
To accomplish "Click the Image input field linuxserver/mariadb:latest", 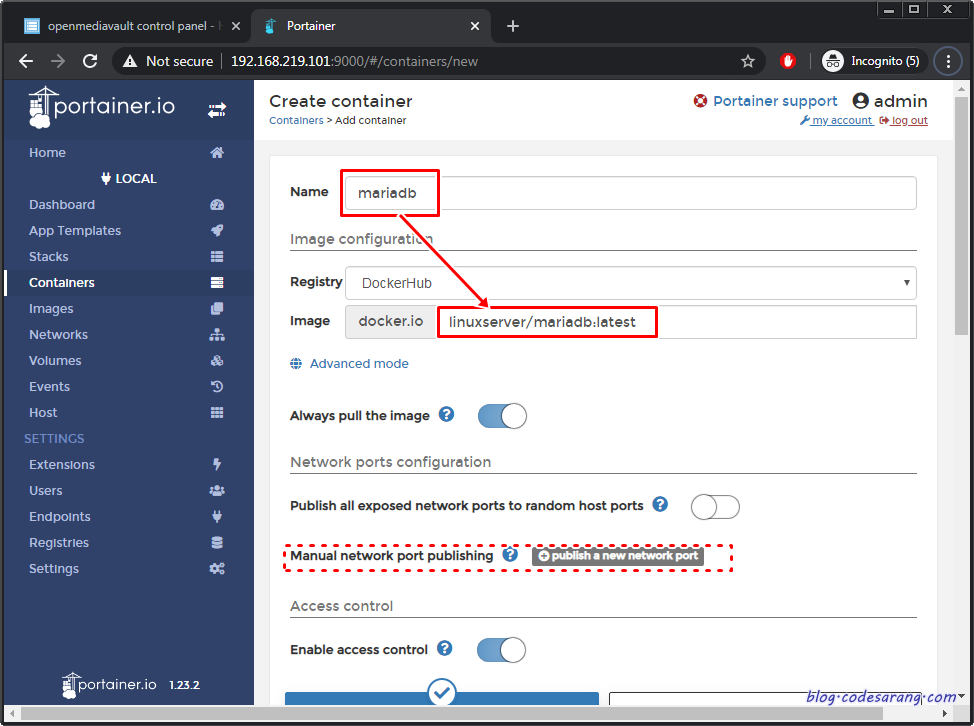I will [676, 322].
